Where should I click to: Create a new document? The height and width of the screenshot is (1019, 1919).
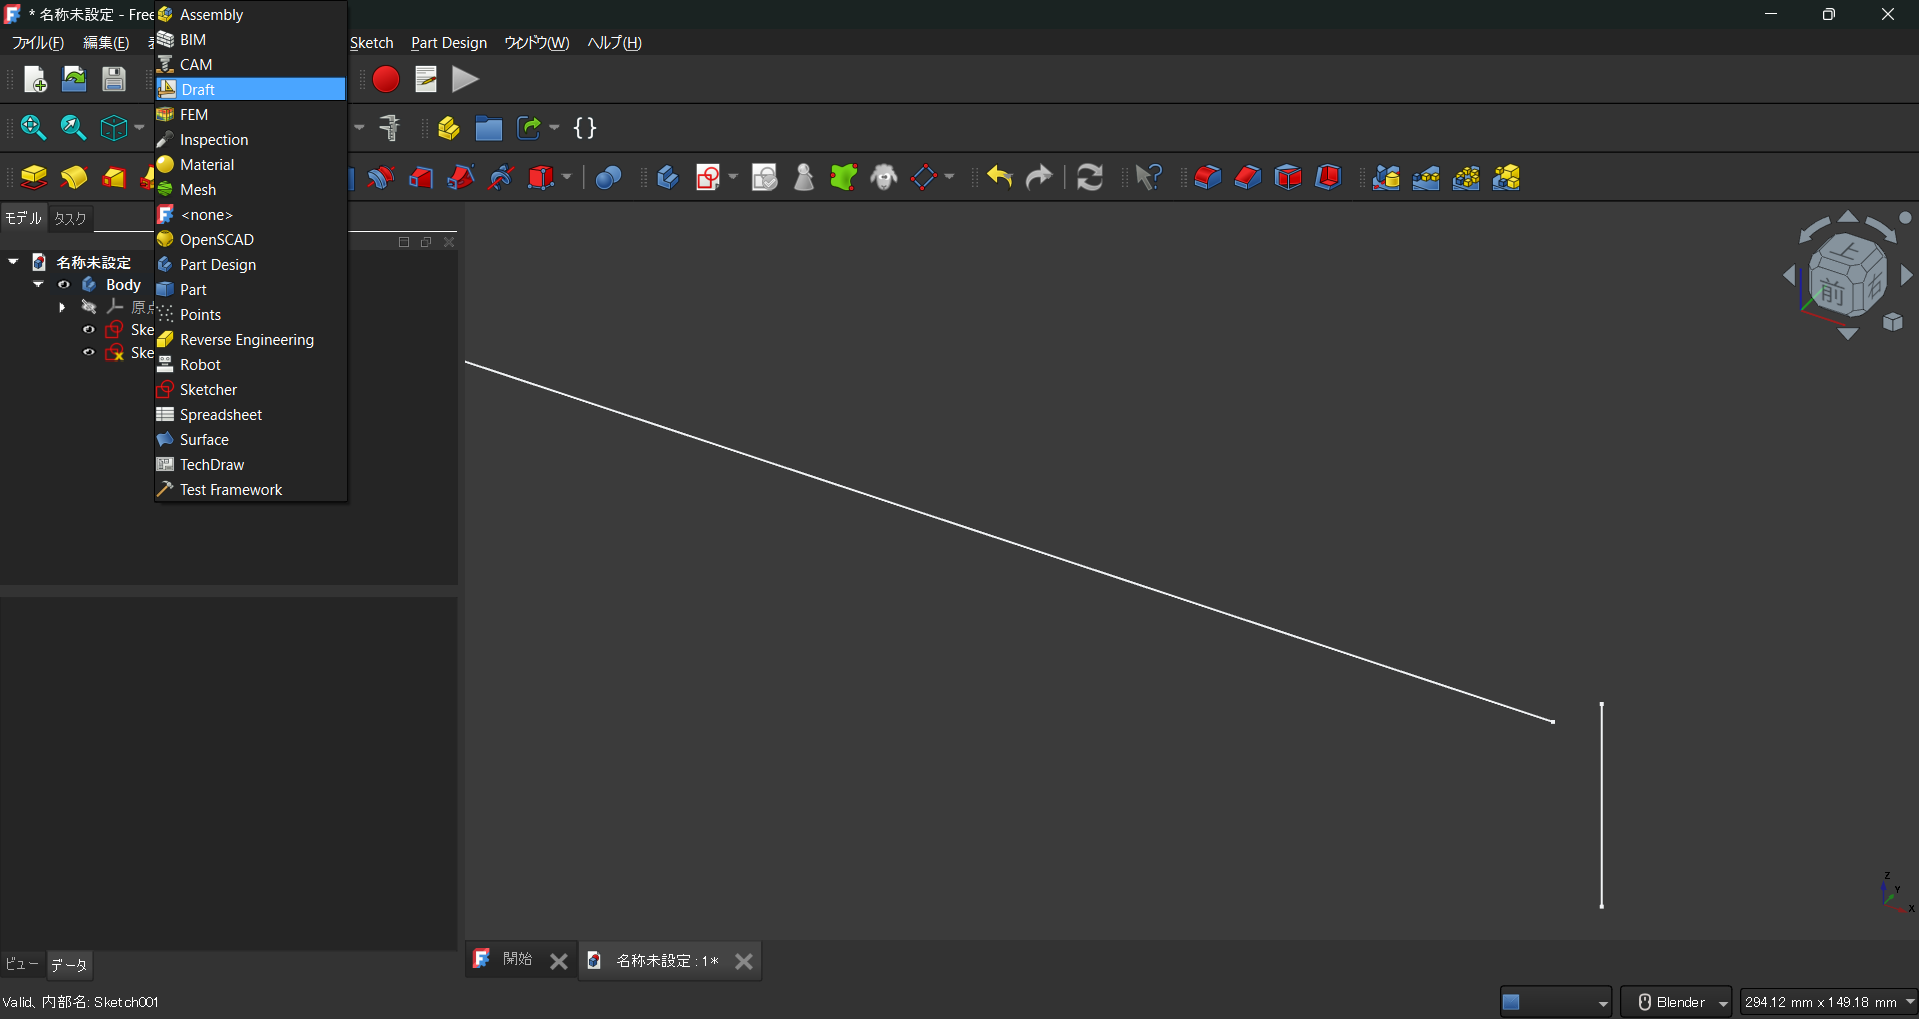point(35,79)
